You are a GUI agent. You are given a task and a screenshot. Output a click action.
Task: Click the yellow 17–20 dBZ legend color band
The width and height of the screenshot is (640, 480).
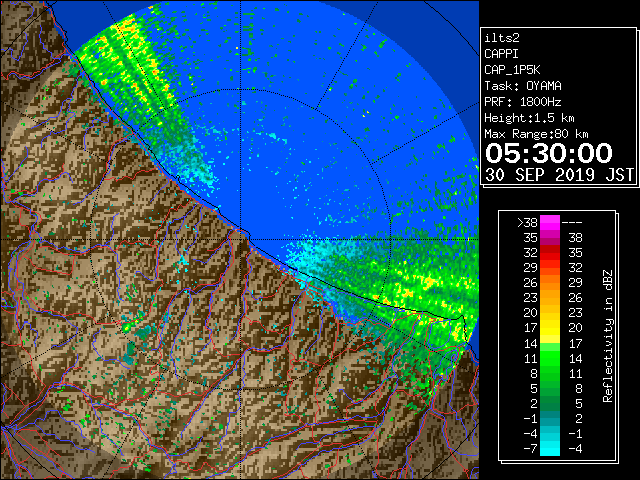click(x=550, y=328)
